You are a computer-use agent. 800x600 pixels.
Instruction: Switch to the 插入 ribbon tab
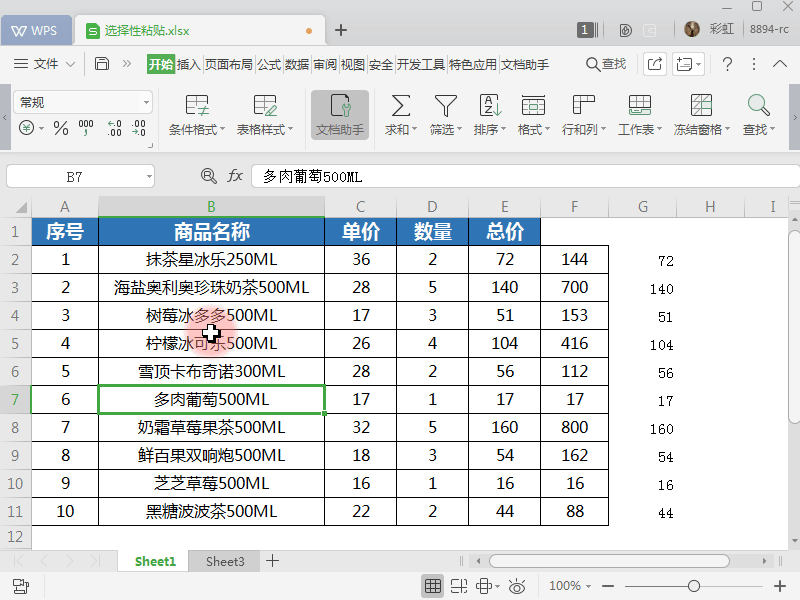point(188,62)
